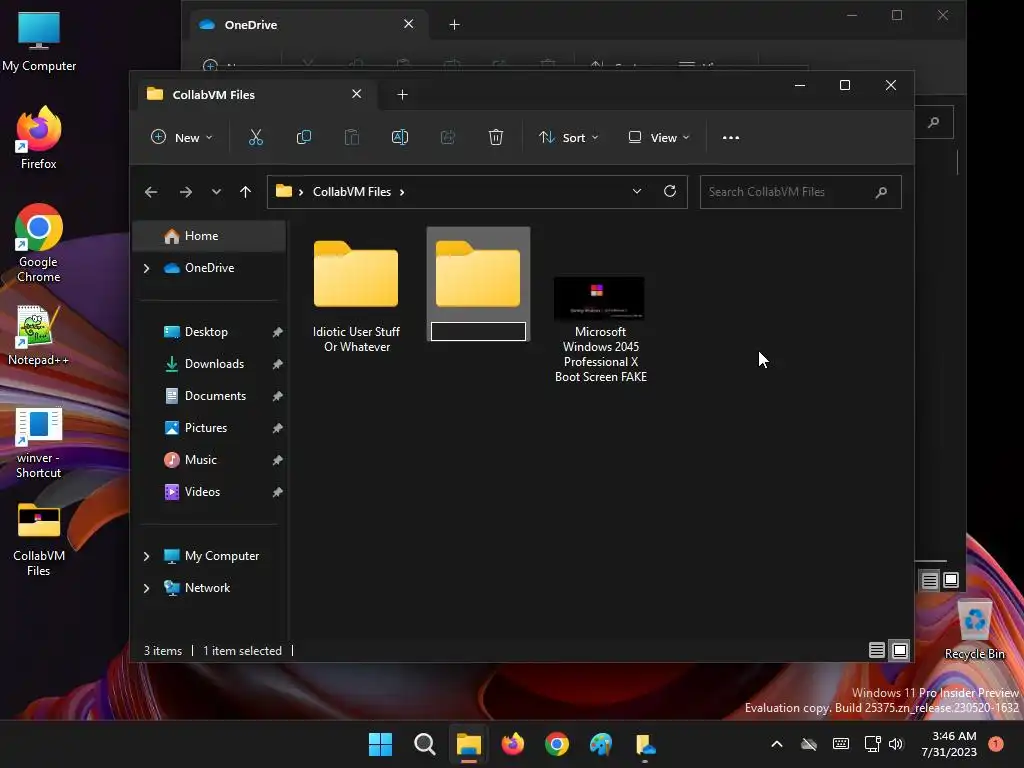
Task: Close the CollabVM Files tab
Action: coord(357,94)
